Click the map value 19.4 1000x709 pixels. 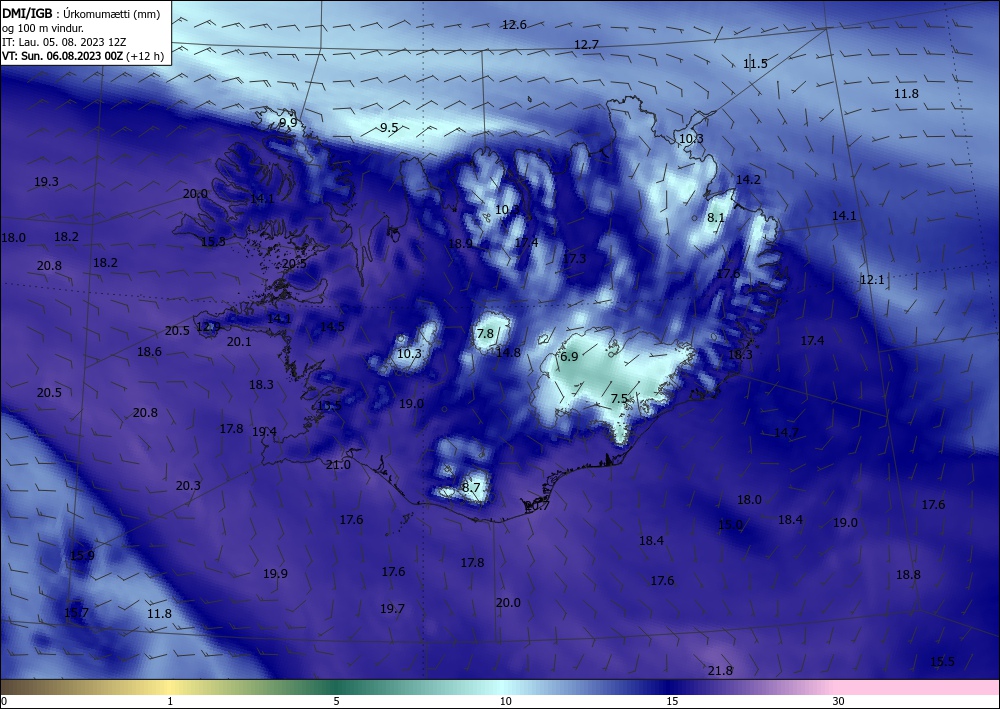pyautogui.click(x=264, y=432)
